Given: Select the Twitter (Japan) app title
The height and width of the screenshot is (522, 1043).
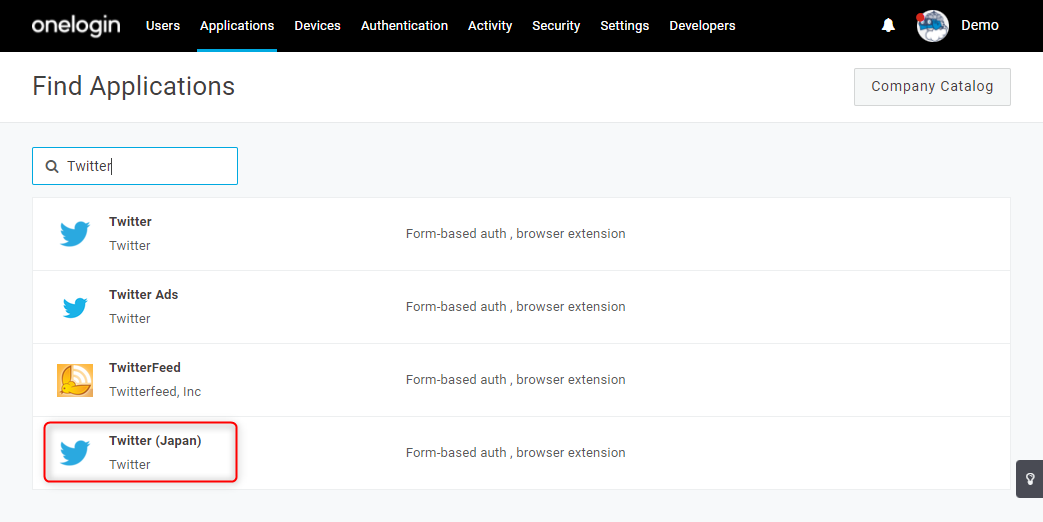Looking at the screenshot, I should point(155,441).
